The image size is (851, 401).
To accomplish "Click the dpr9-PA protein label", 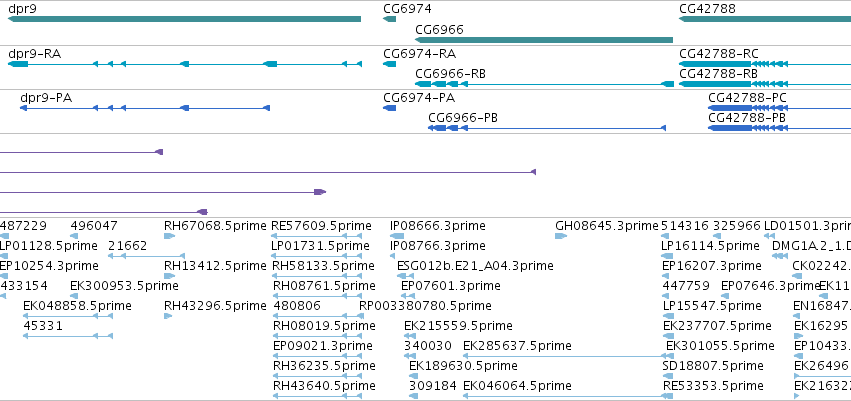I will (46, 98).
